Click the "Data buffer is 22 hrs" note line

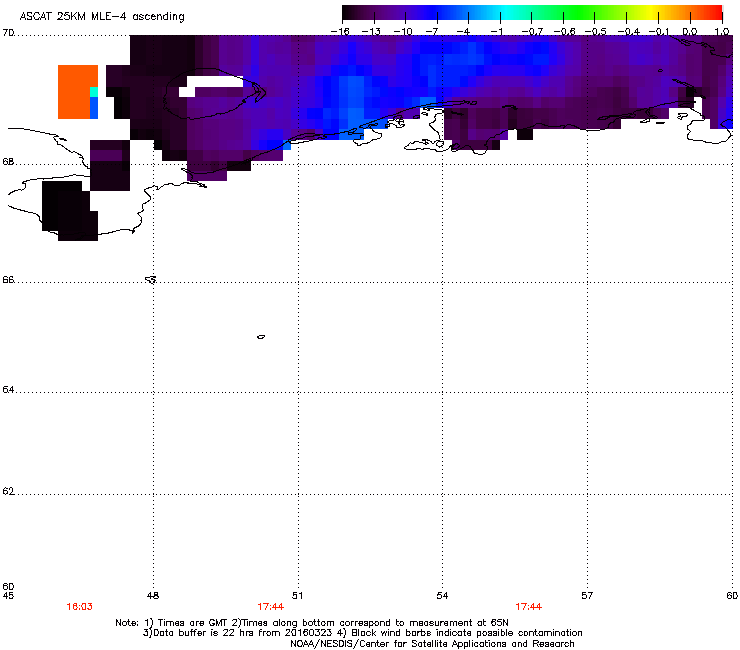(362, 633)
